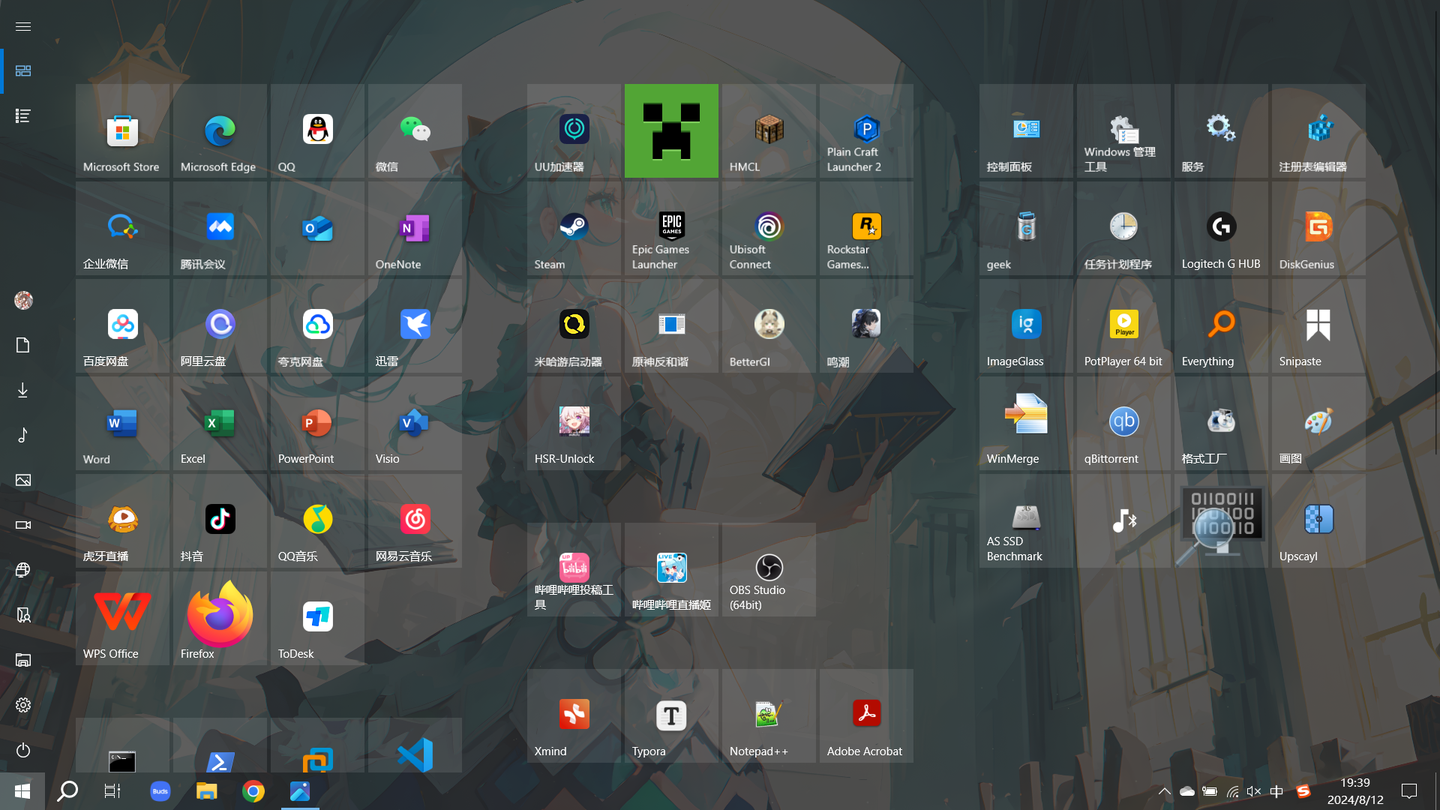Launch the Logitech G HUB tile
1440x810 pixels.
coord(1221,228)
